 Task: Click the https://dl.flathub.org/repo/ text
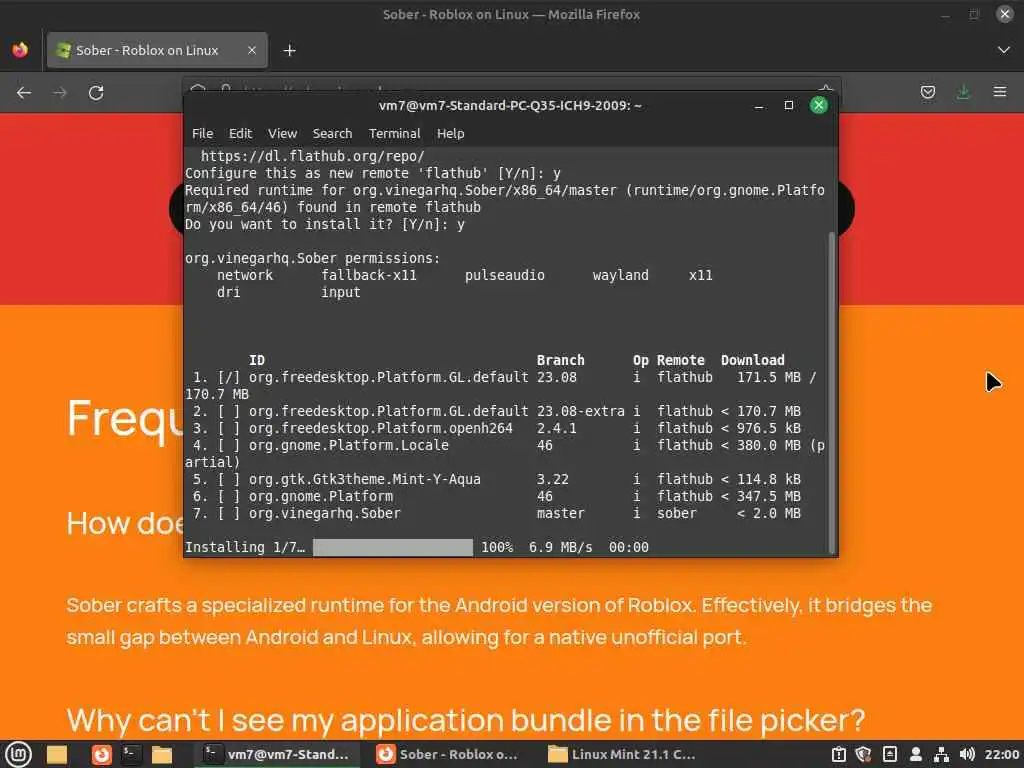click(312, 156)
